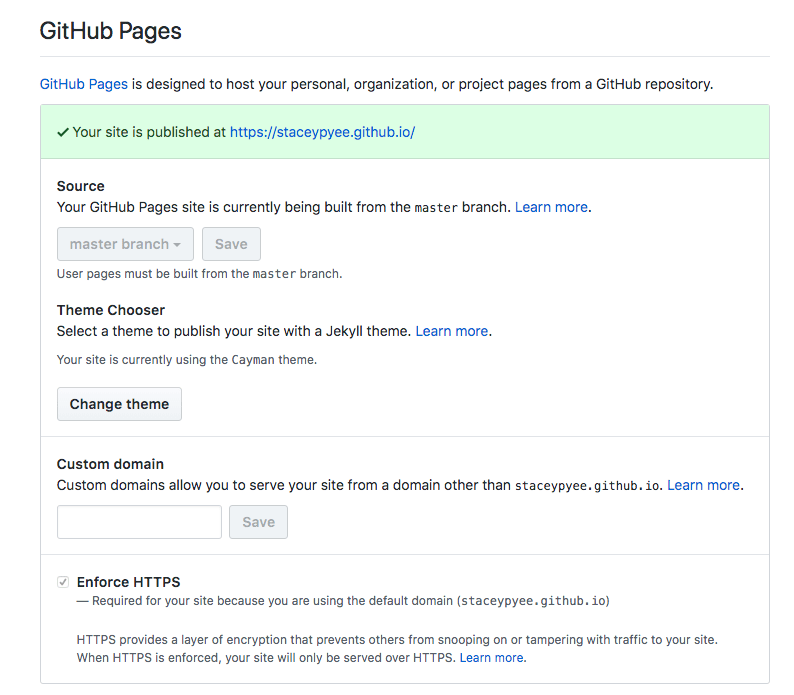
Task: Click 'Your site is currently using the Cayman theme' text
Action: point(187,360)
